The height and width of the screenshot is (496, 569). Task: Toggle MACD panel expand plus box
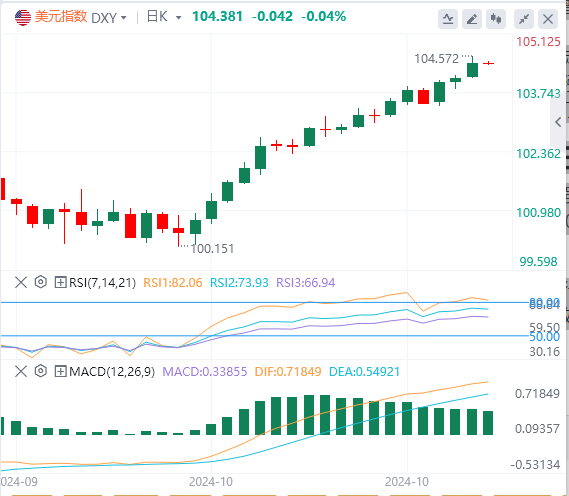click(x=60, y=372)
